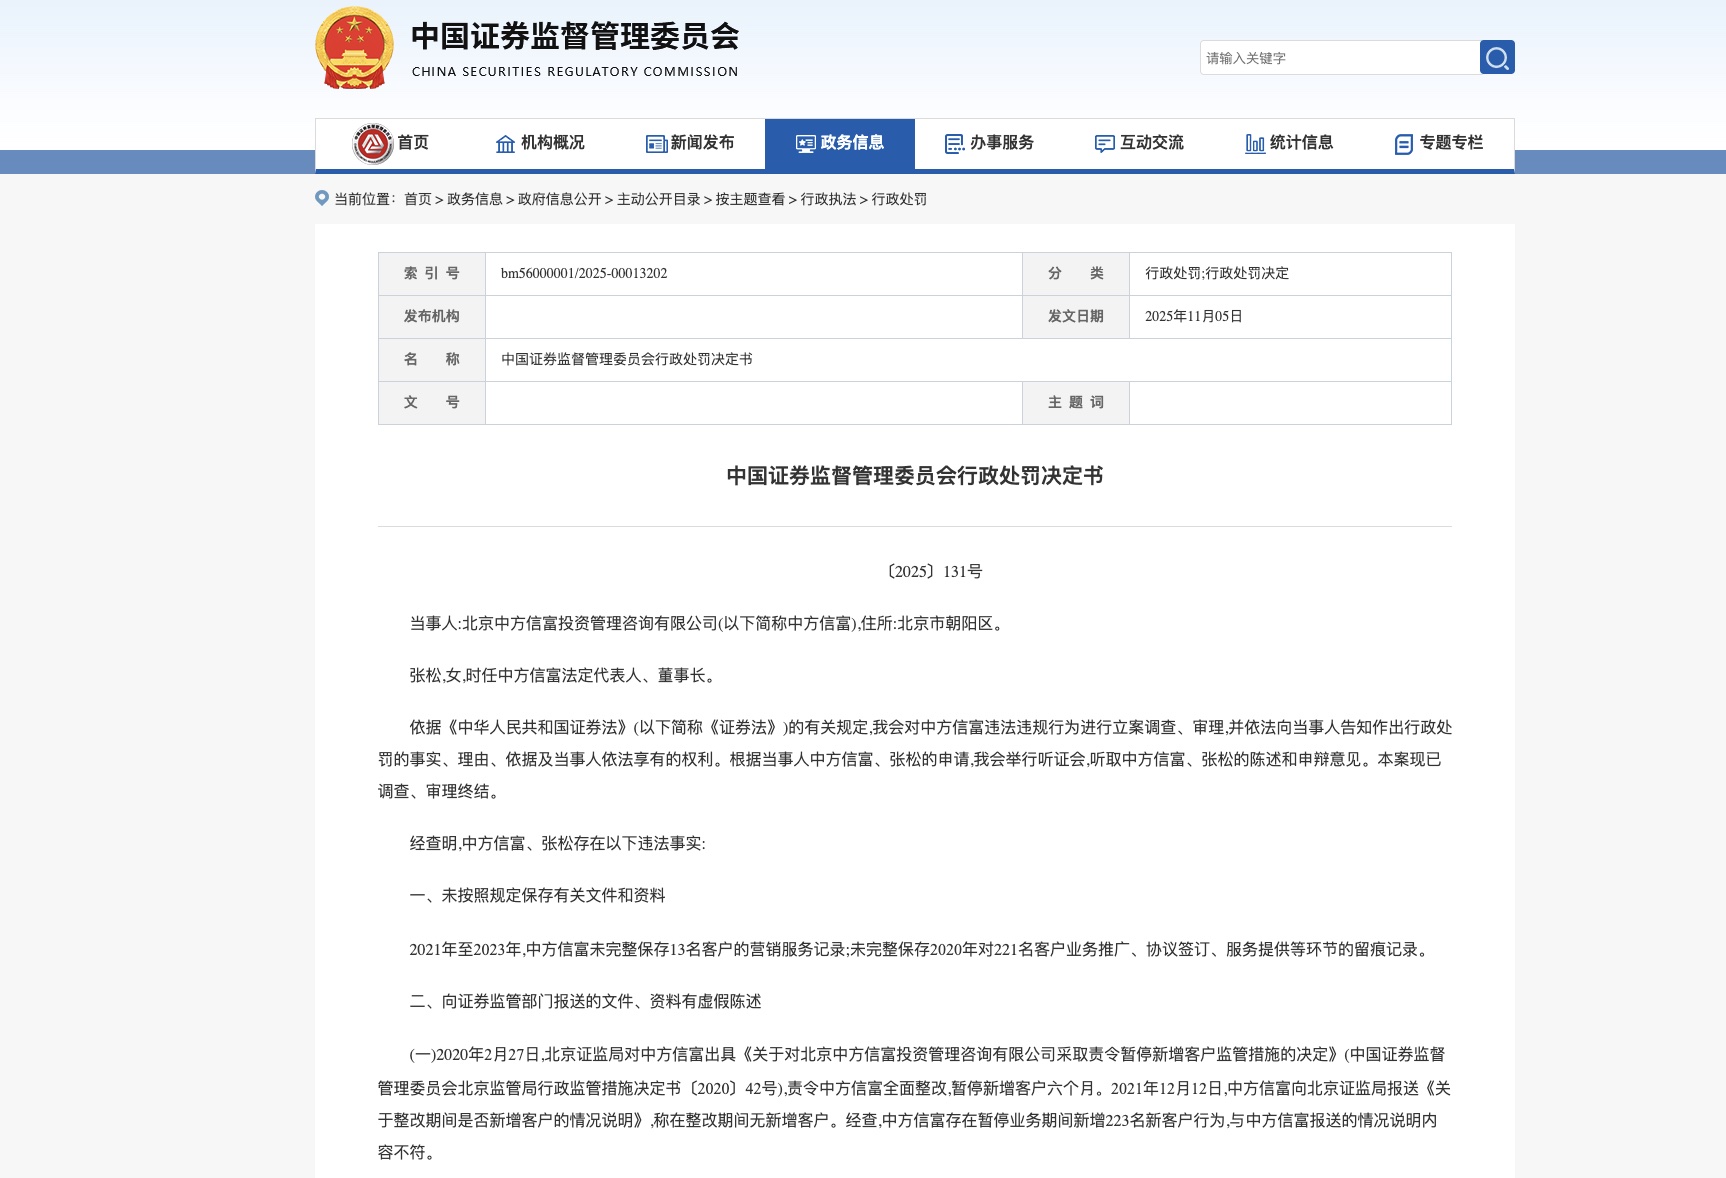1726x1178 pixels.
Task: Click the document number 〔2025〕131号
Action: (933, 571)
